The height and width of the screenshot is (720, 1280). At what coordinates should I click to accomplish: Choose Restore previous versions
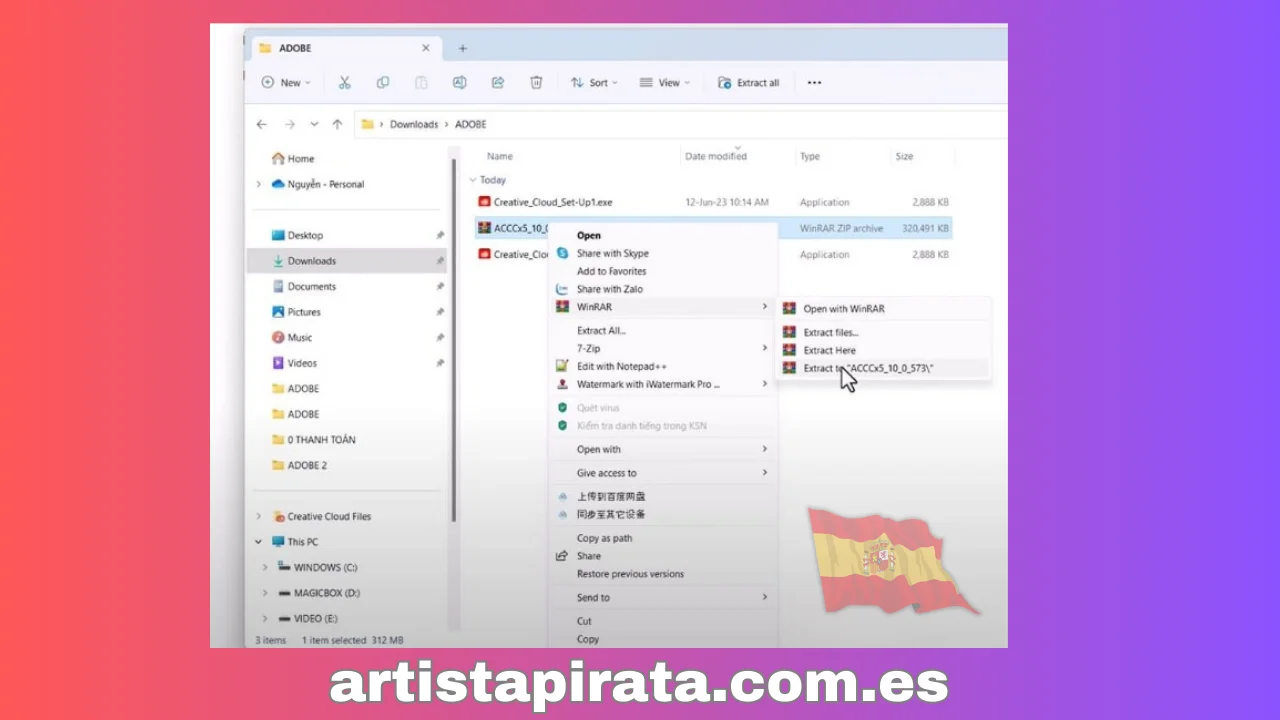[x=630, y=574]
